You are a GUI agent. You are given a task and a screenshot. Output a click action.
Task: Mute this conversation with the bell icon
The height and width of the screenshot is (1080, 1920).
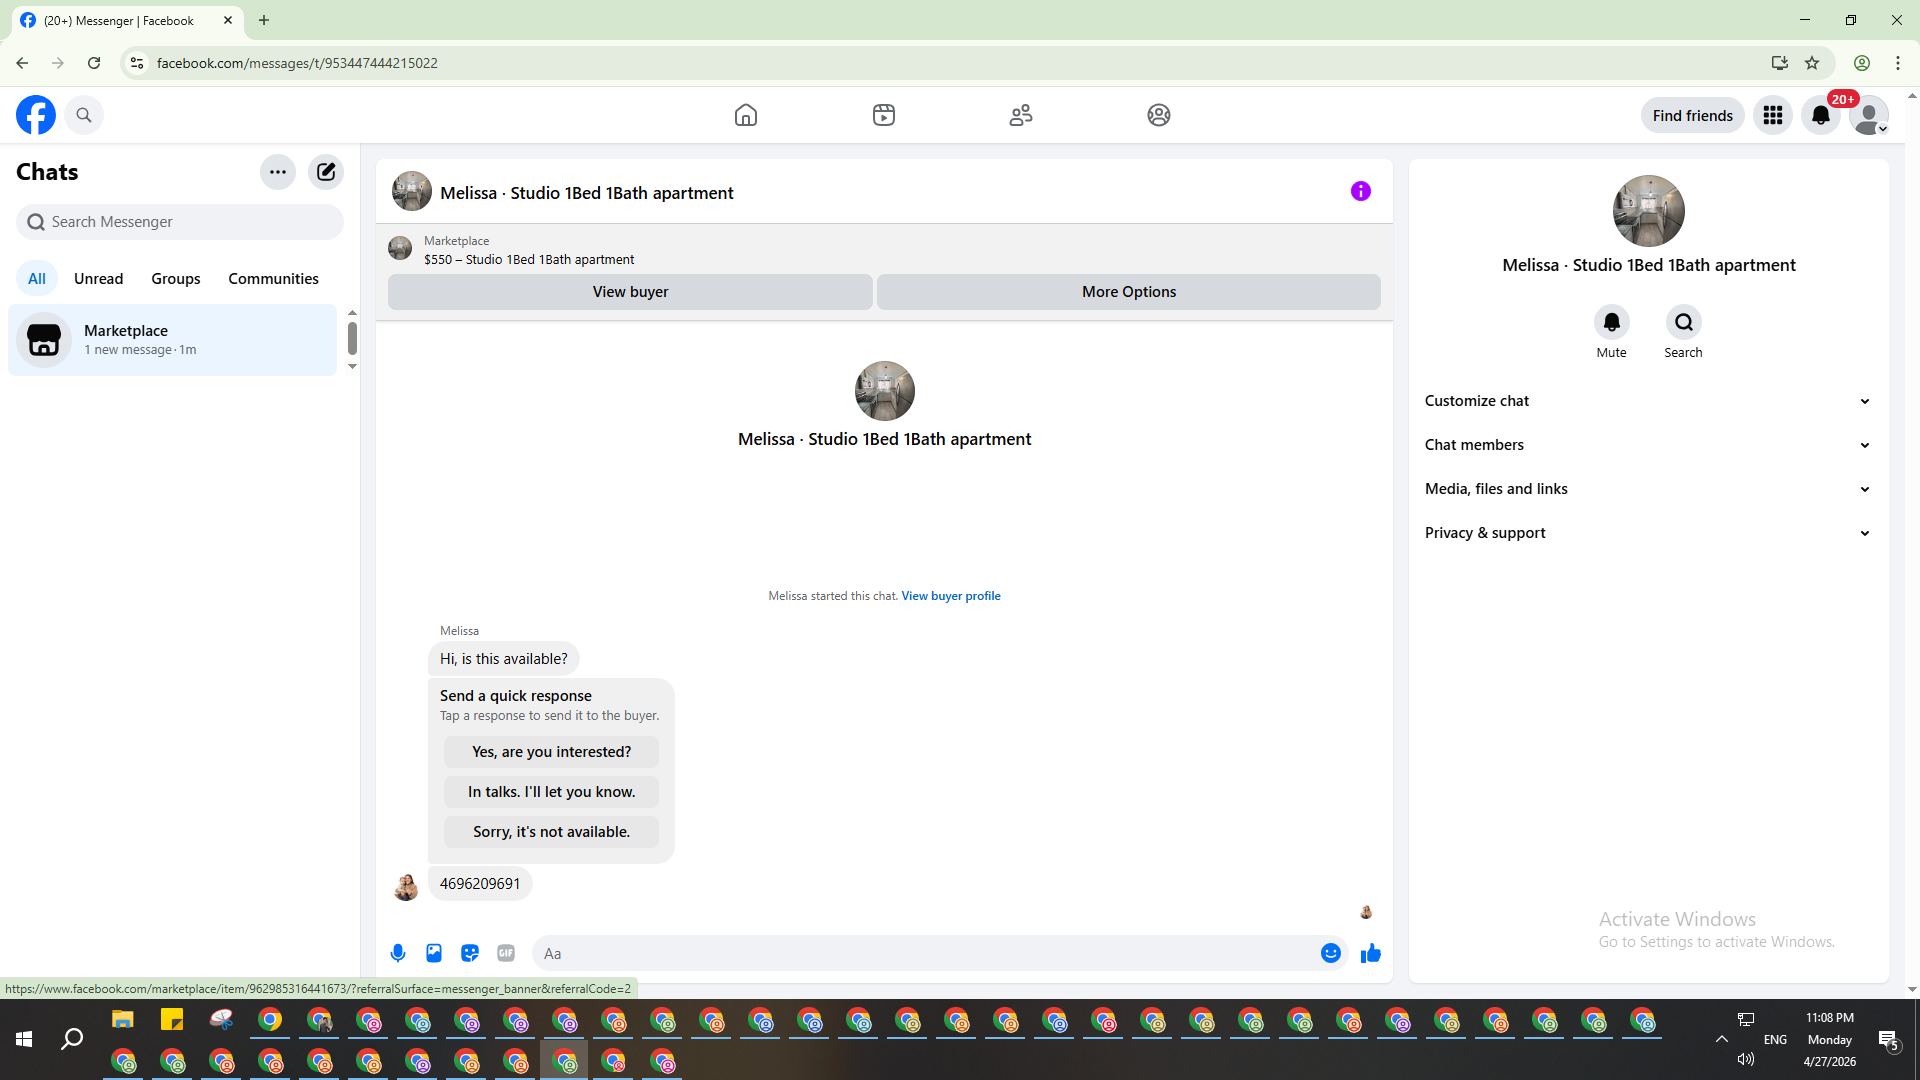(1612, 322)
